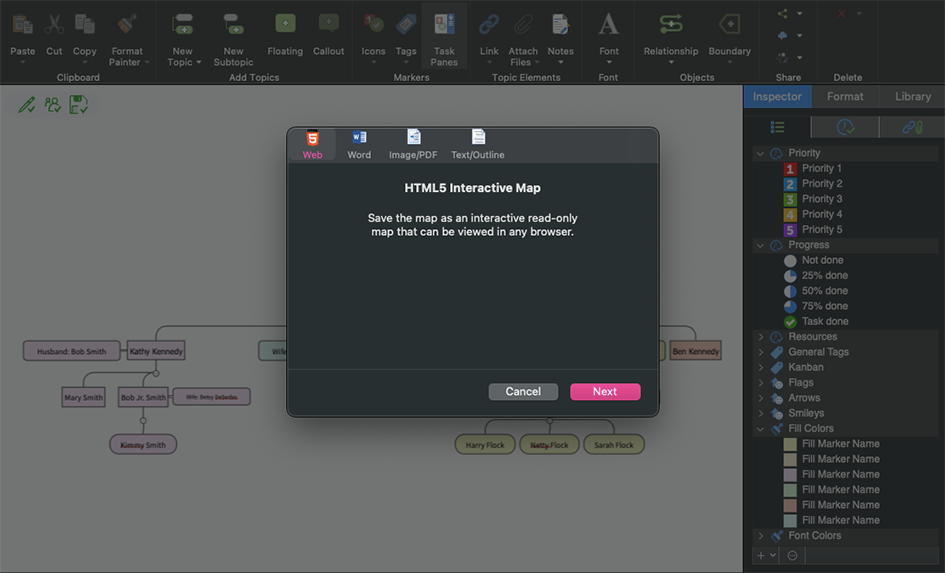Select the Word export format
This screenshot has width=945, height=573.
359,145
